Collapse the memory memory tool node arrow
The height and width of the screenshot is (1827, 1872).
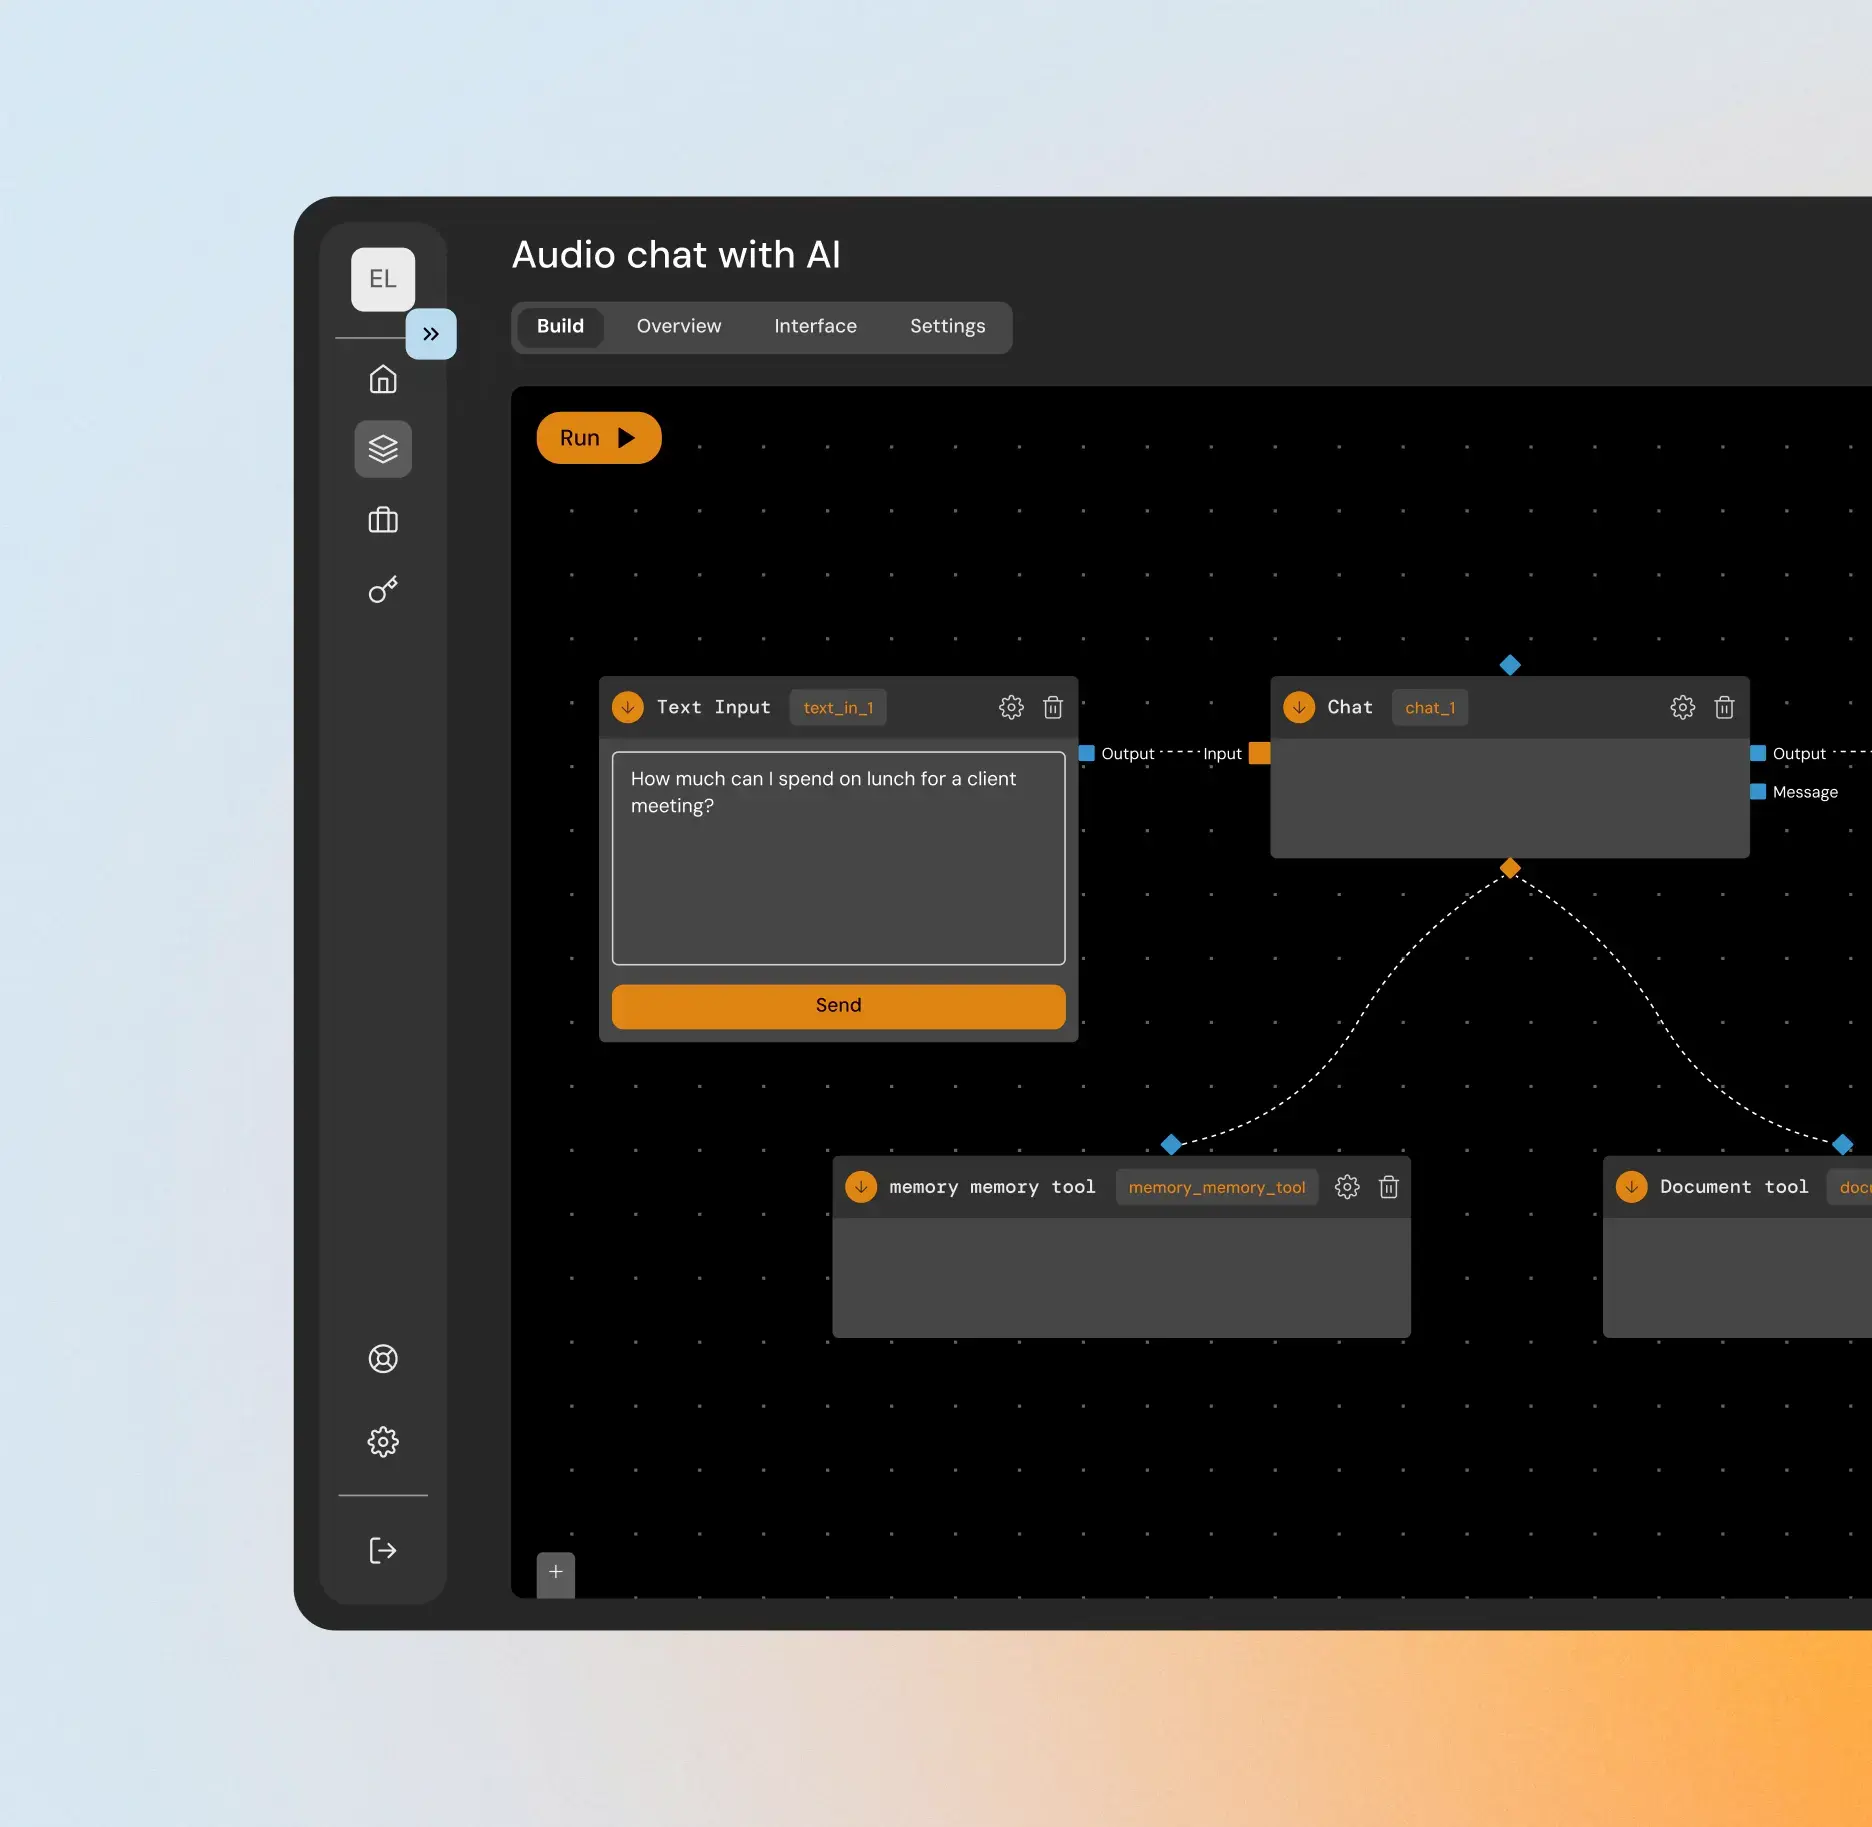[x=861, y=1187]
